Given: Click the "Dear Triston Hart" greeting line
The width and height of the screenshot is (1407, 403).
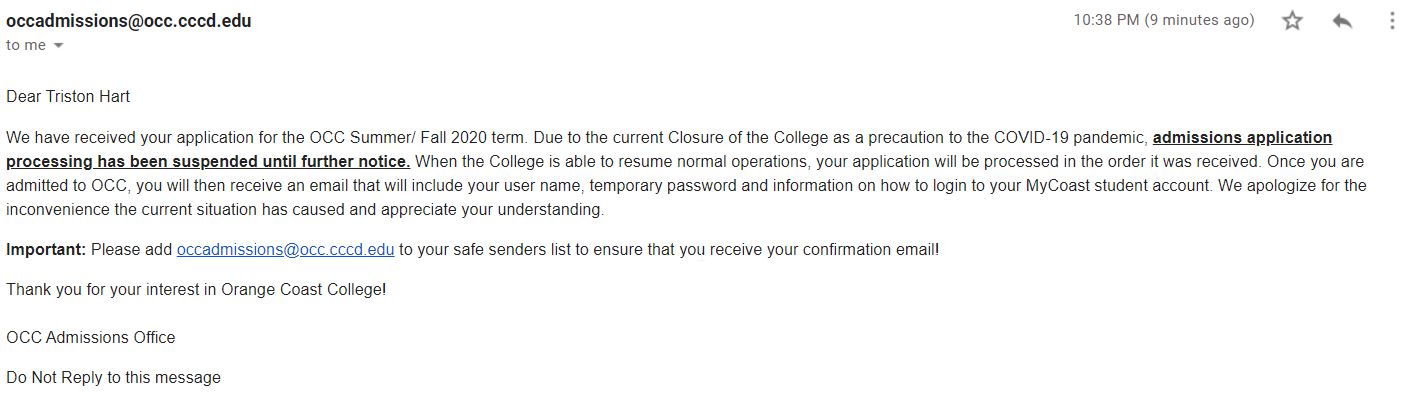Looking at the screenshot, I should [x=68, y=97].
